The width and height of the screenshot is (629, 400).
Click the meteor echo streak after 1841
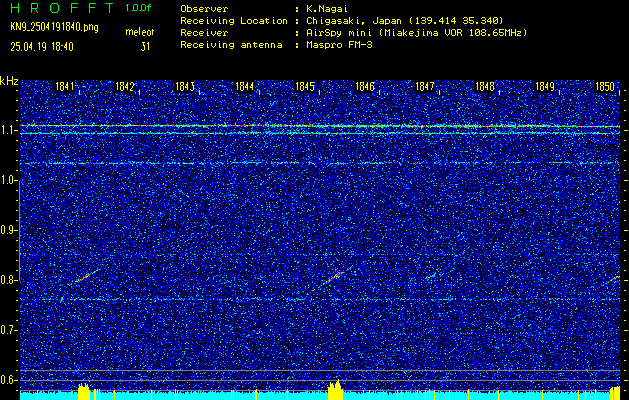tap(88, 275)
